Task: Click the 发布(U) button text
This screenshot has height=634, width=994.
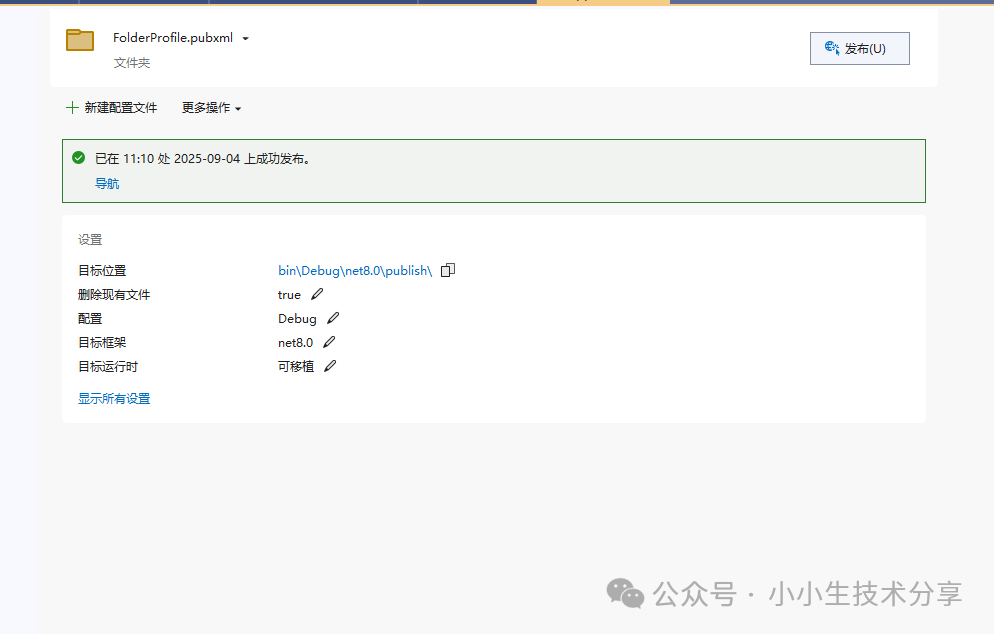Action: click(x=865, y=48)
